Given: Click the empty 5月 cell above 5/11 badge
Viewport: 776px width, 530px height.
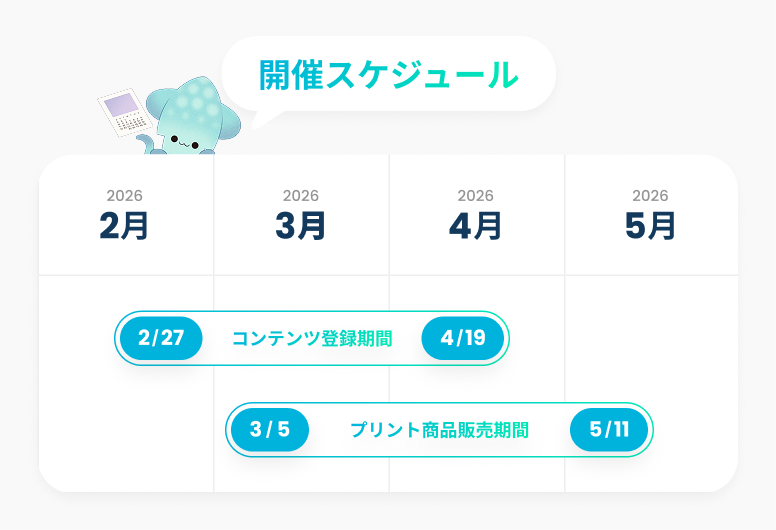Looking at the screenshot, I should [651, 338].
